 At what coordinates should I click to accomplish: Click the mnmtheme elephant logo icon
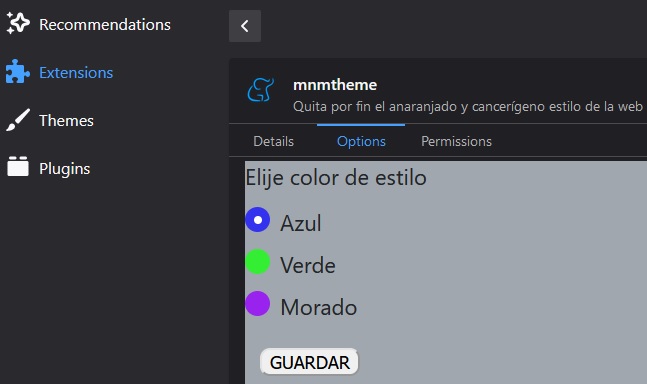(261, 90)
